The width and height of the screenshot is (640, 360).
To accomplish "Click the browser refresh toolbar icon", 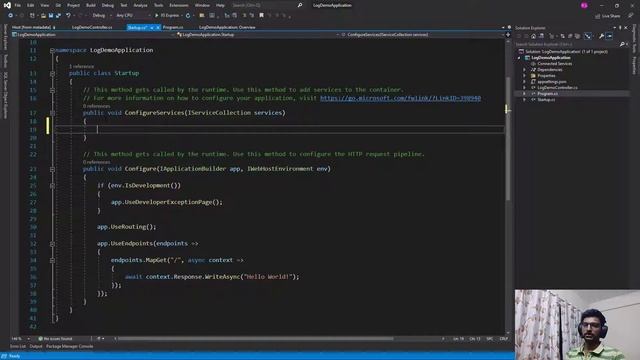I will [188, 16].
